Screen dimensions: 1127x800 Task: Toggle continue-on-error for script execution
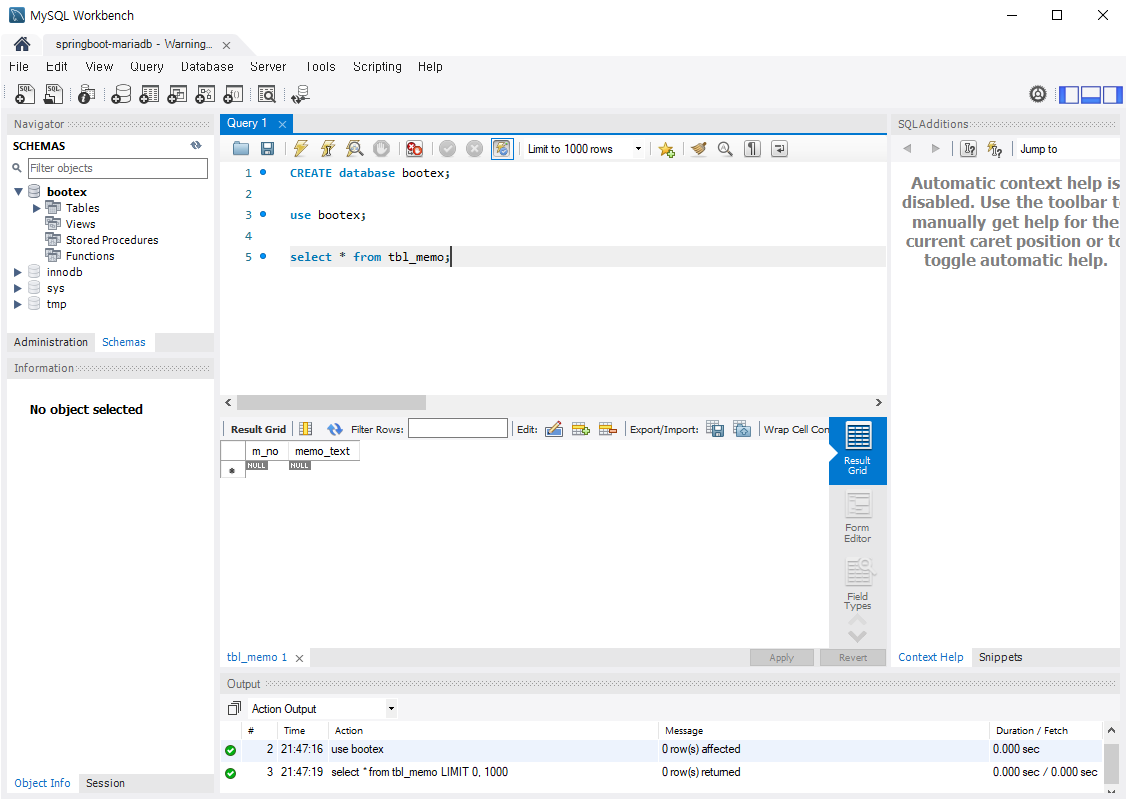pos(414,149)
